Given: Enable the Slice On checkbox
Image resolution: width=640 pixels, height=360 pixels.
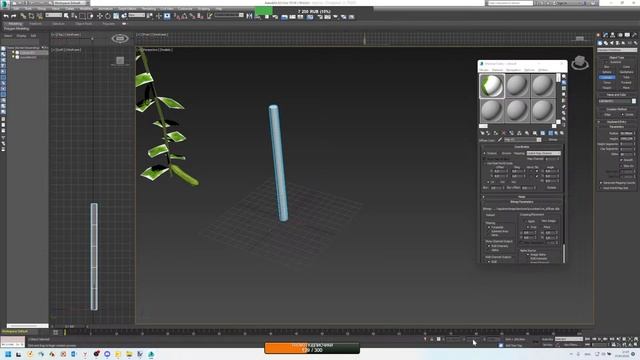Looking at the screenshot, I should (x=622, y=166).
